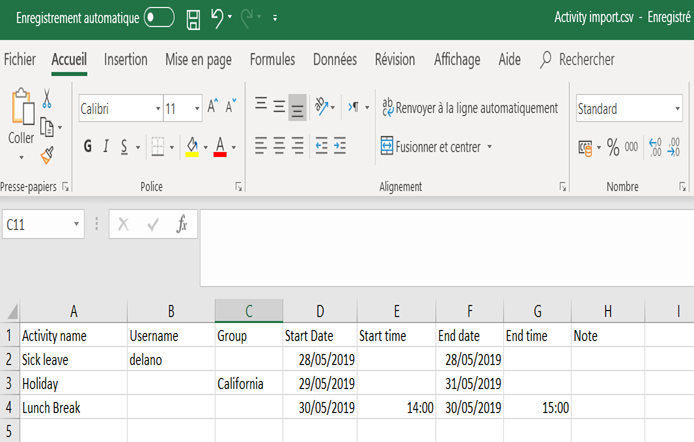Open the Formules ribbon tab

272,59
